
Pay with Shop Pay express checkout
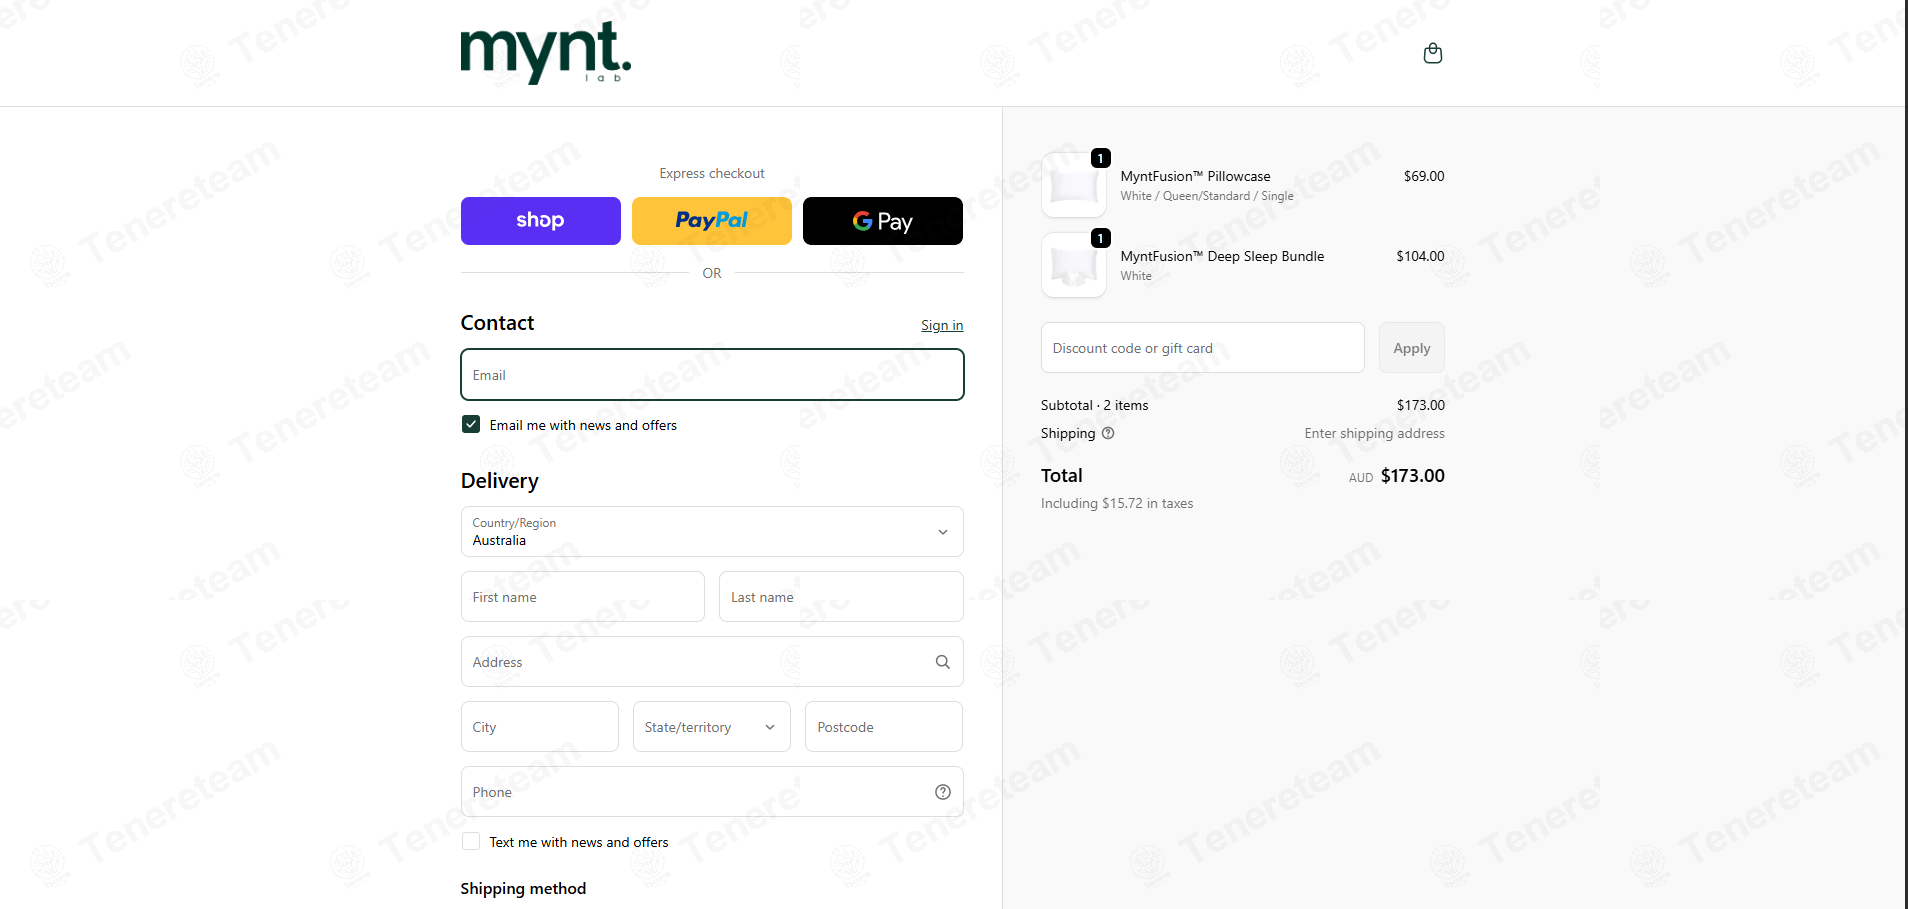click(x=541, y=221)
